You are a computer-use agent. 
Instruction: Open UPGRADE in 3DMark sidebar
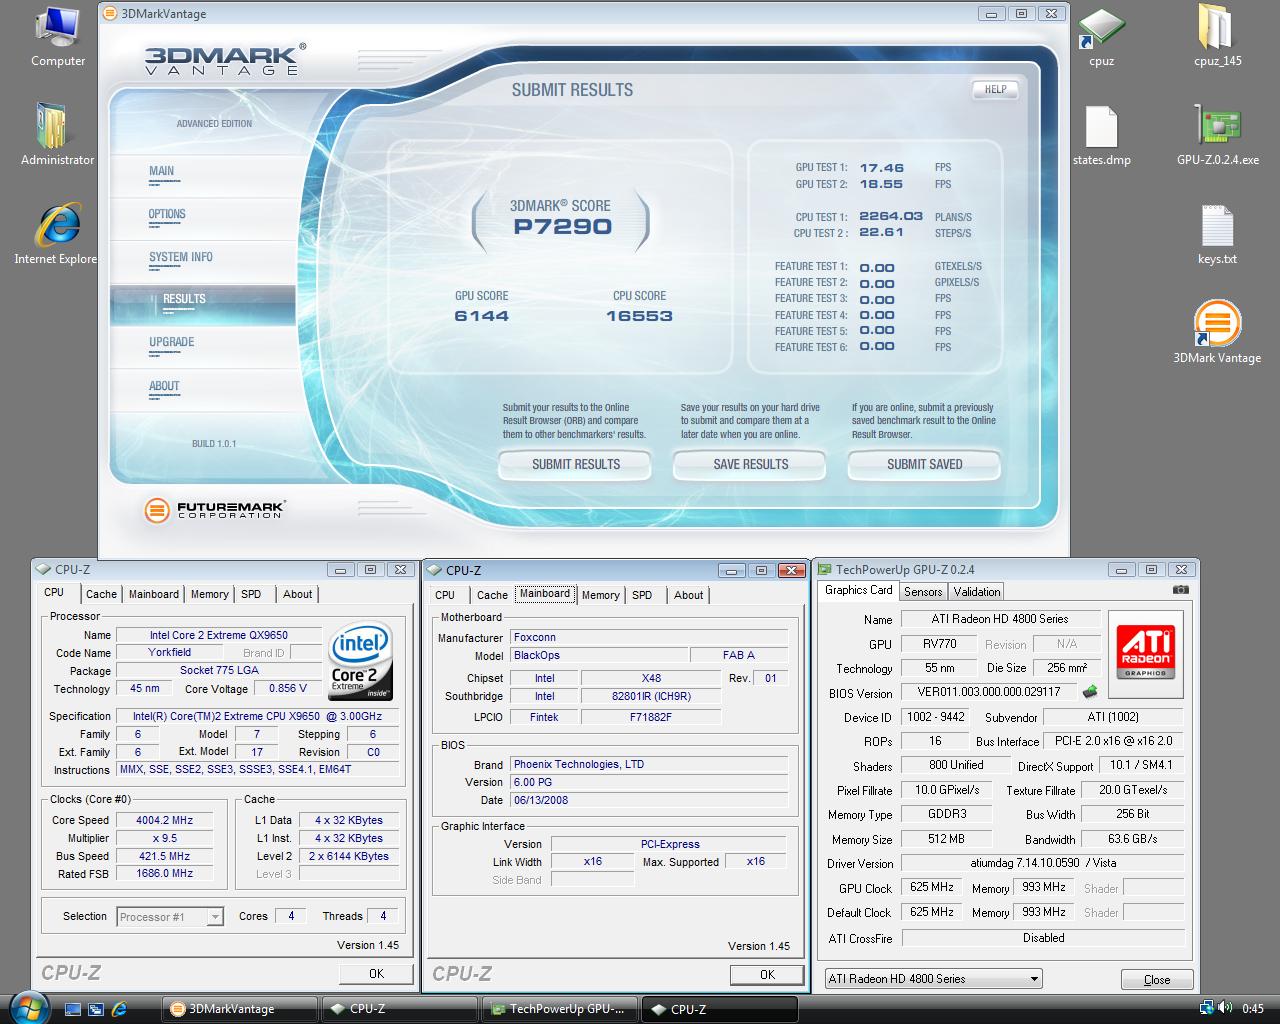(x=172, y=342)
